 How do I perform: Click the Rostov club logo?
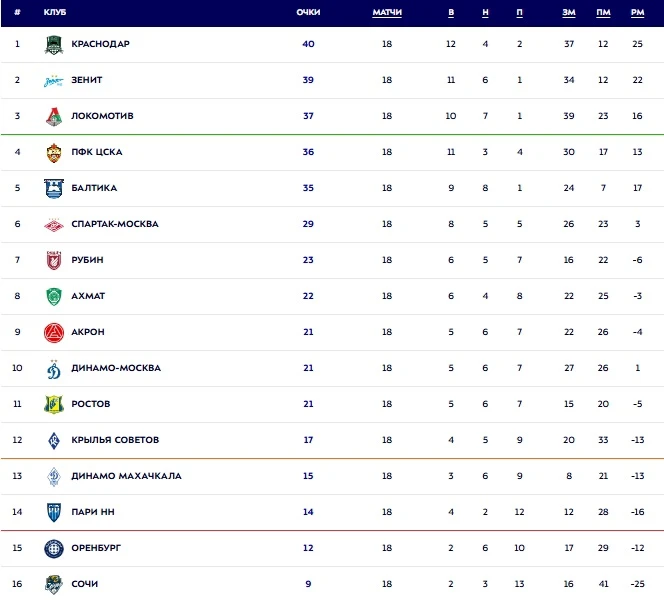pyautogui.click(x=53, y=404)
